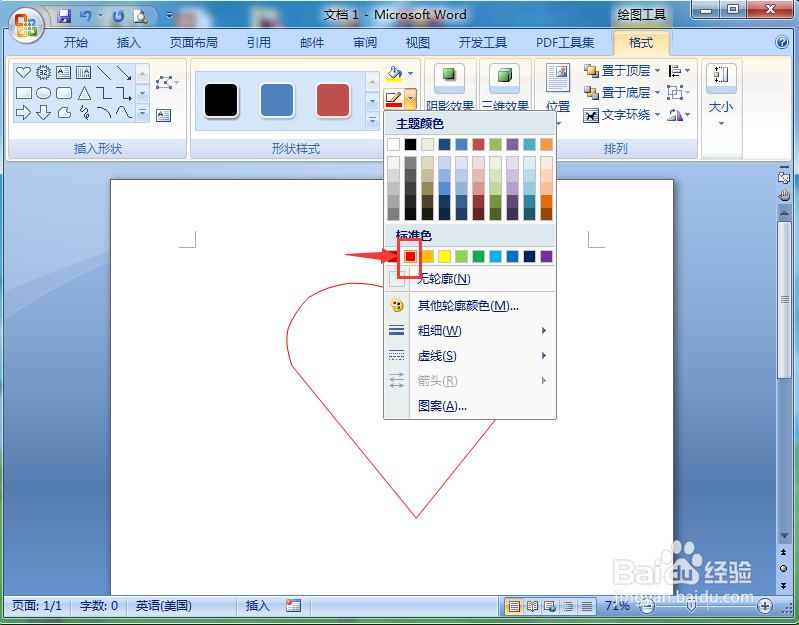This screenshot has width=799, height=625.
Task: Apply the black shape style
Action: [x=221, y=100]
